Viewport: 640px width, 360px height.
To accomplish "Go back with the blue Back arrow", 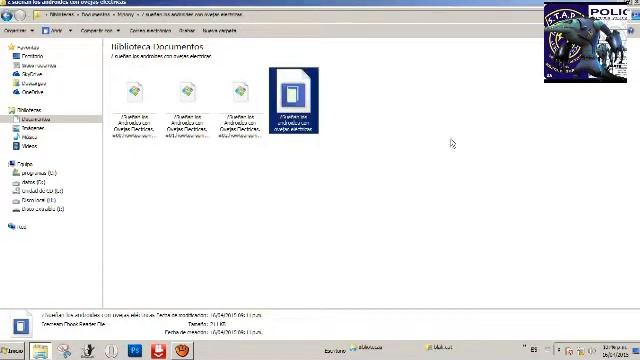I will point(7,16).
